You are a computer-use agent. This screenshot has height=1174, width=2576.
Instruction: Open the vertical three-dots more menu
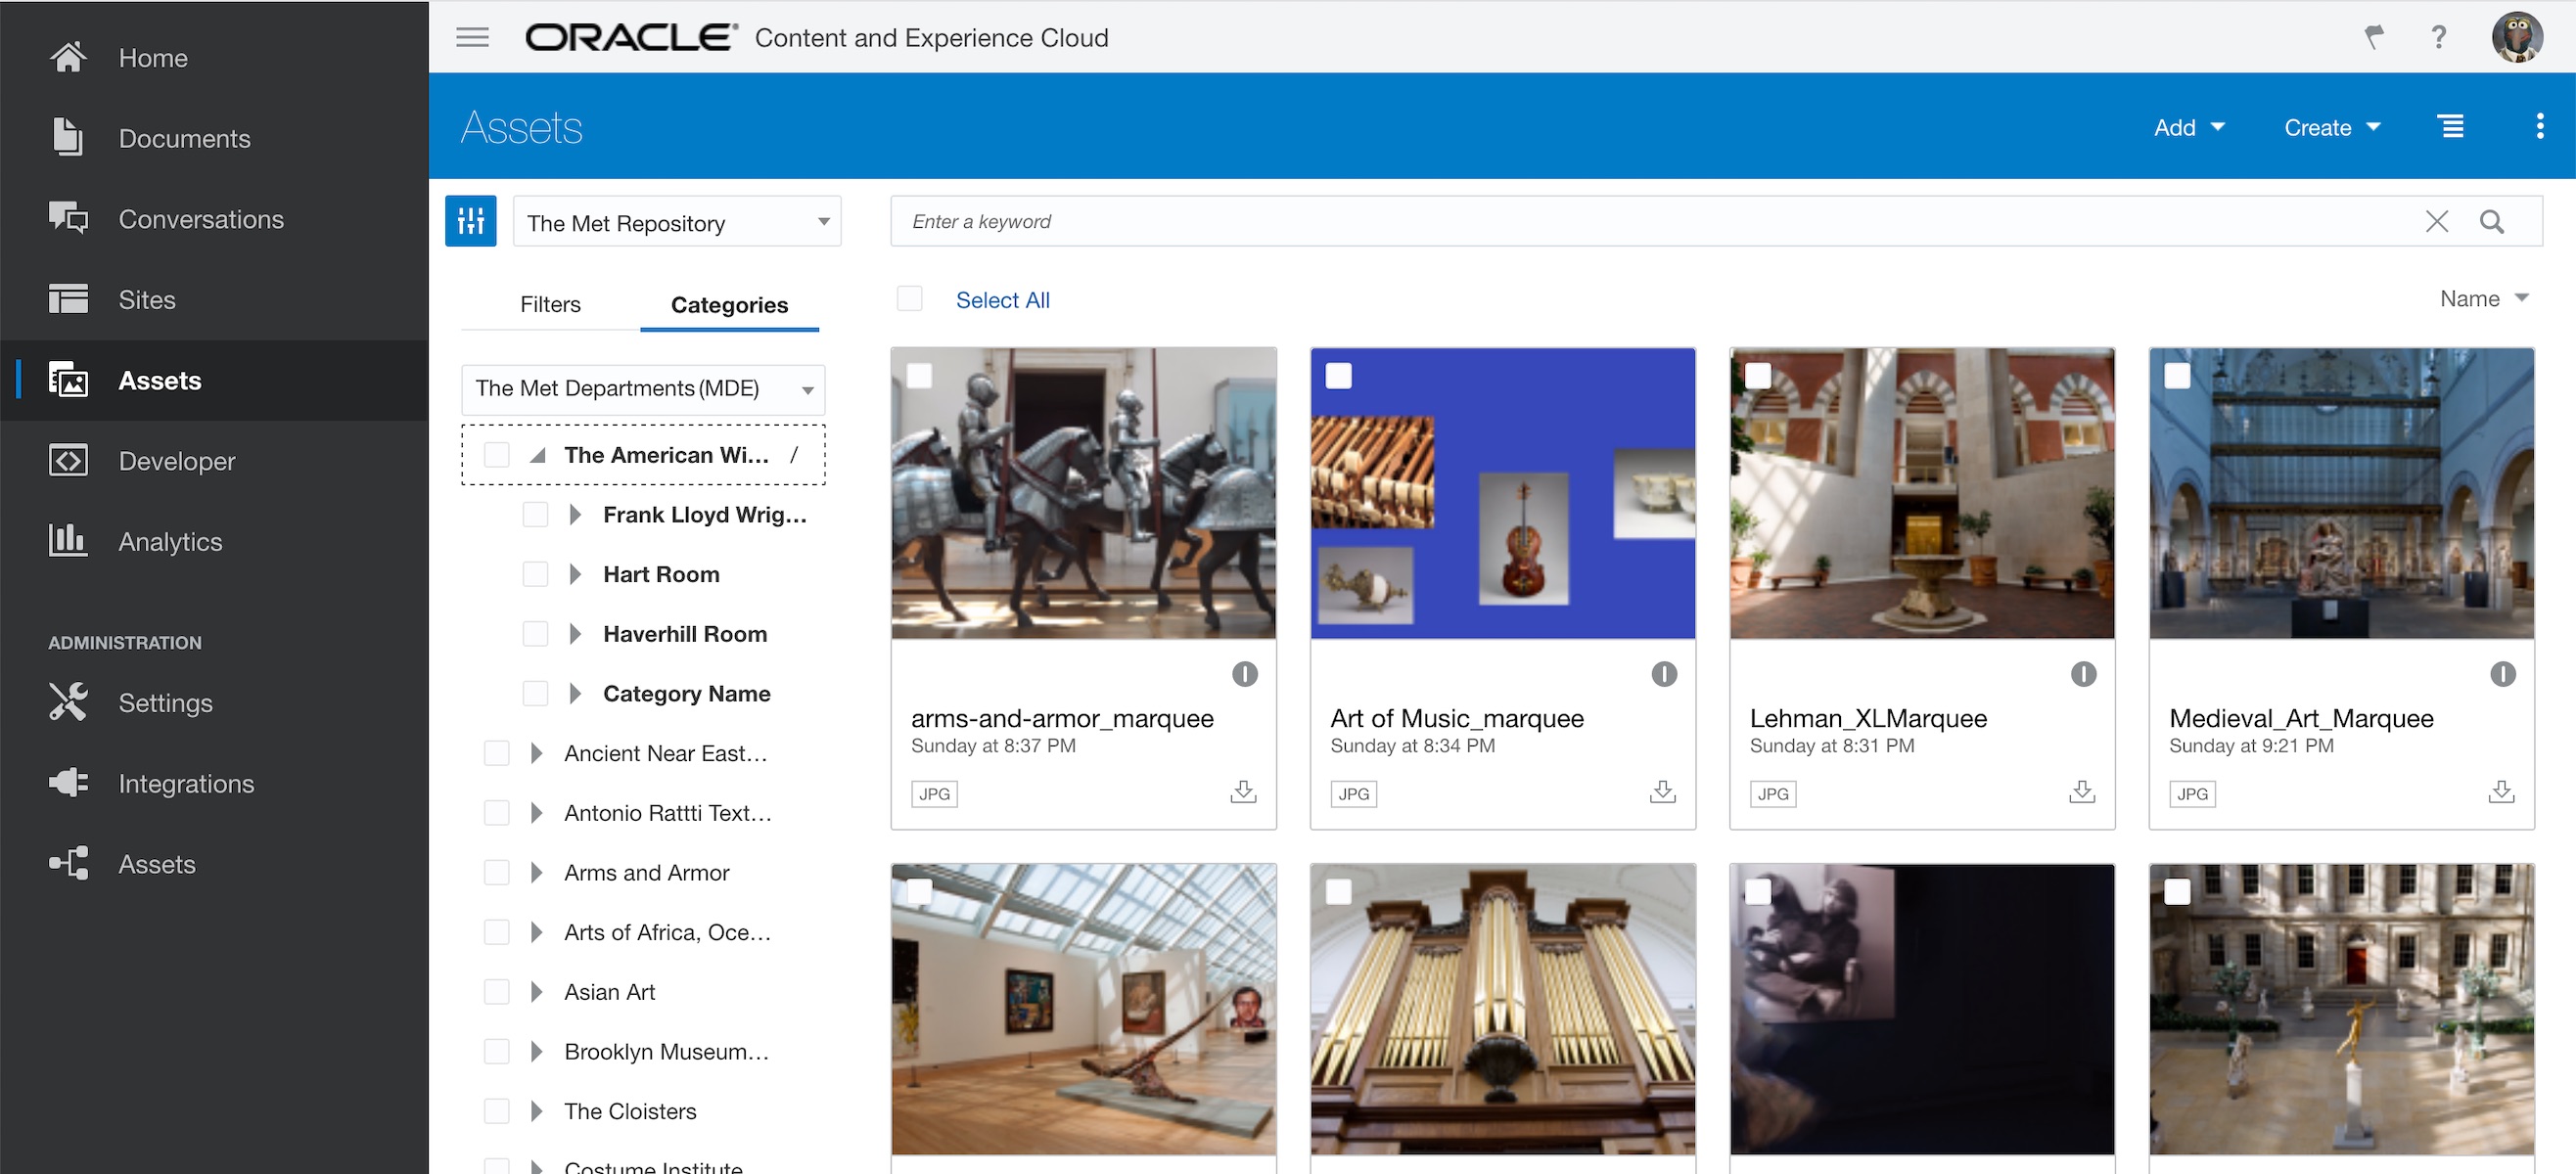coord(2539,127)
